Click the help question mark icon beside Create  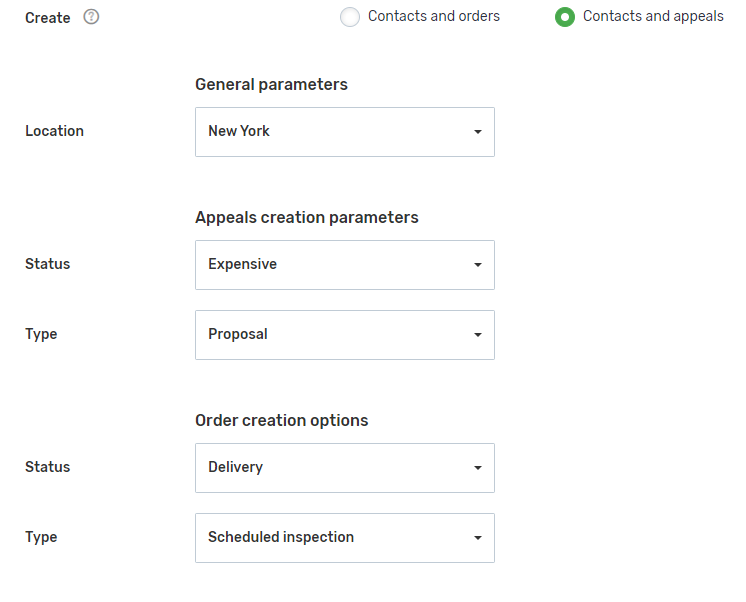[91, 17]
